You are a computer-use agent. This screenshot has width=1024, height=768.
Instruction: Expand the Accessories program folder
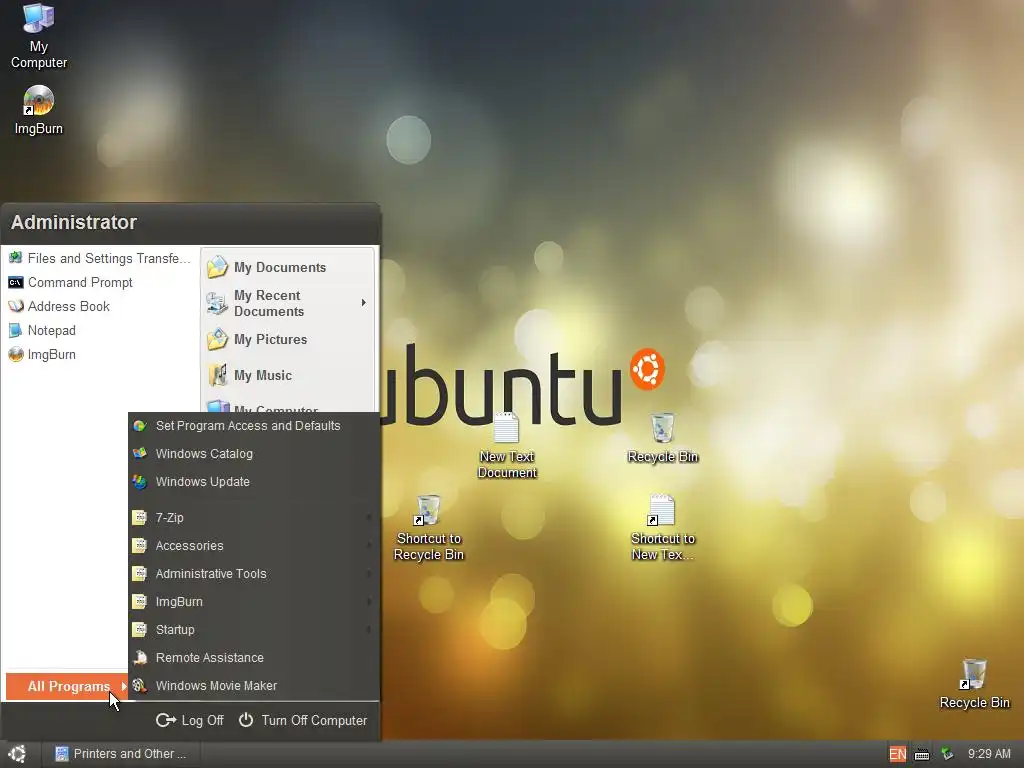click(x=253, y=545)
